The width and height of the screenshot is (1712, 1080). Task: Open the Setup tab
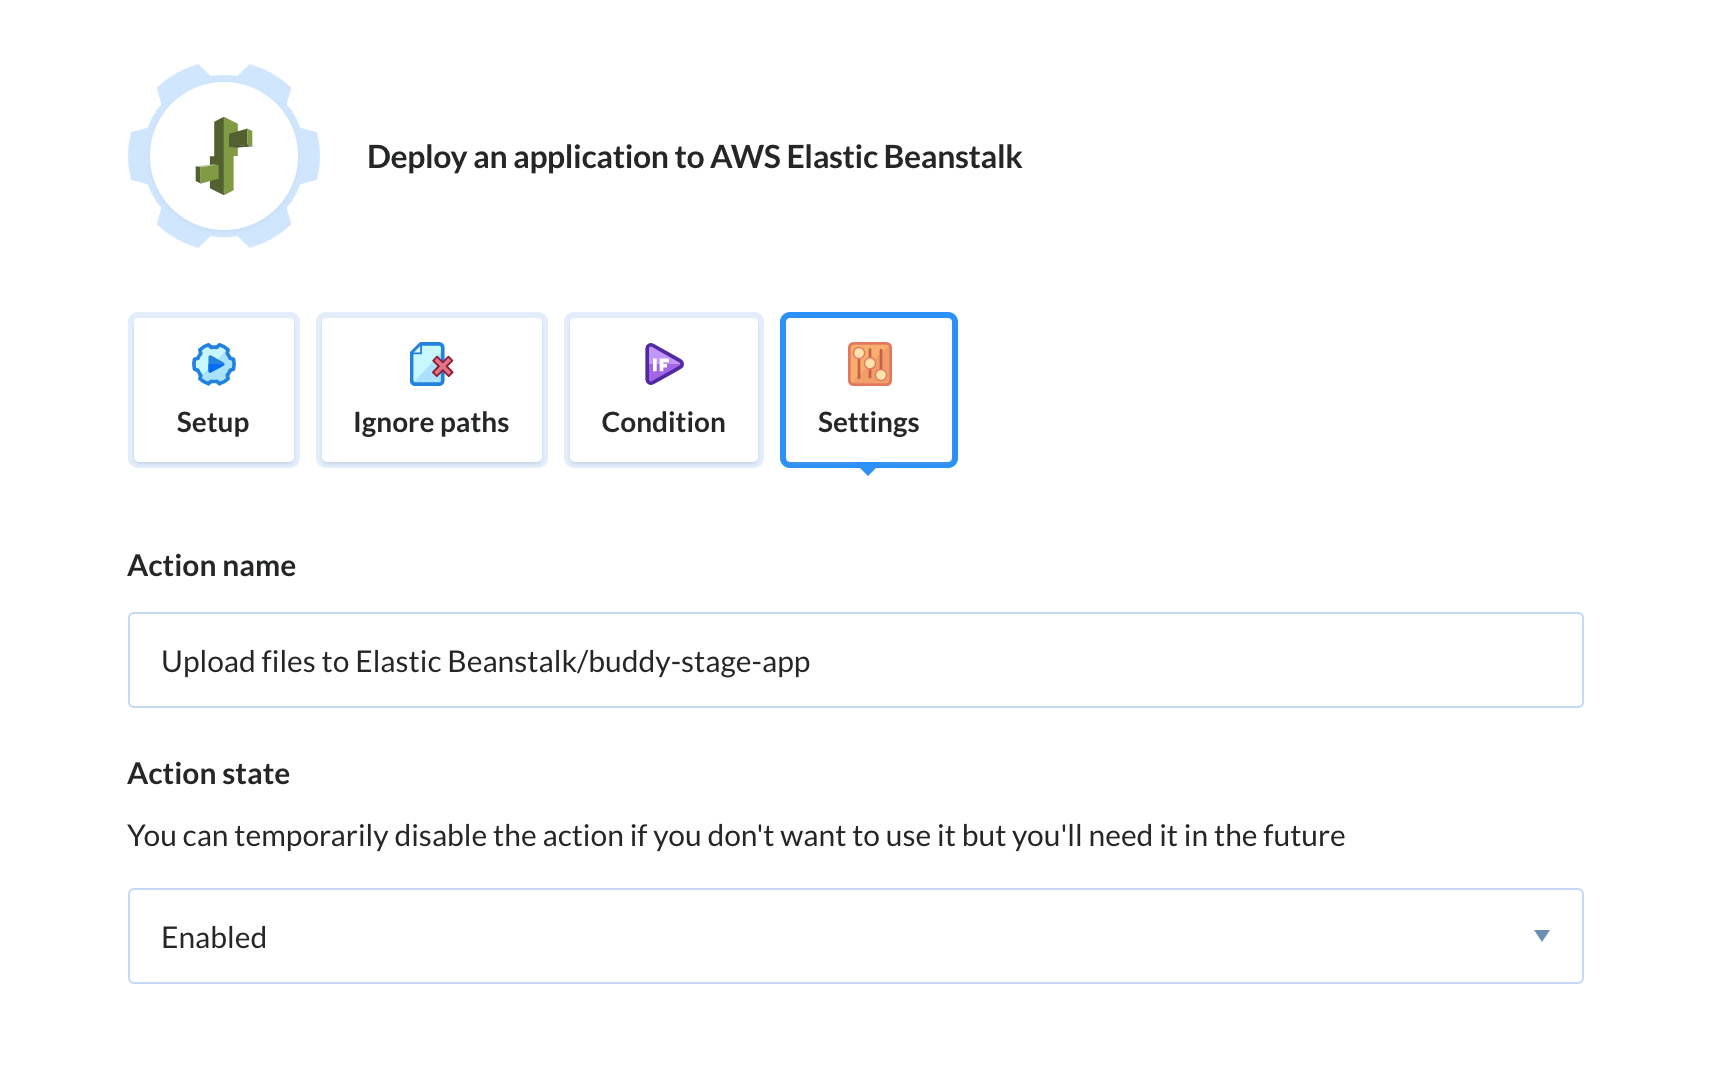pos(213,390)
